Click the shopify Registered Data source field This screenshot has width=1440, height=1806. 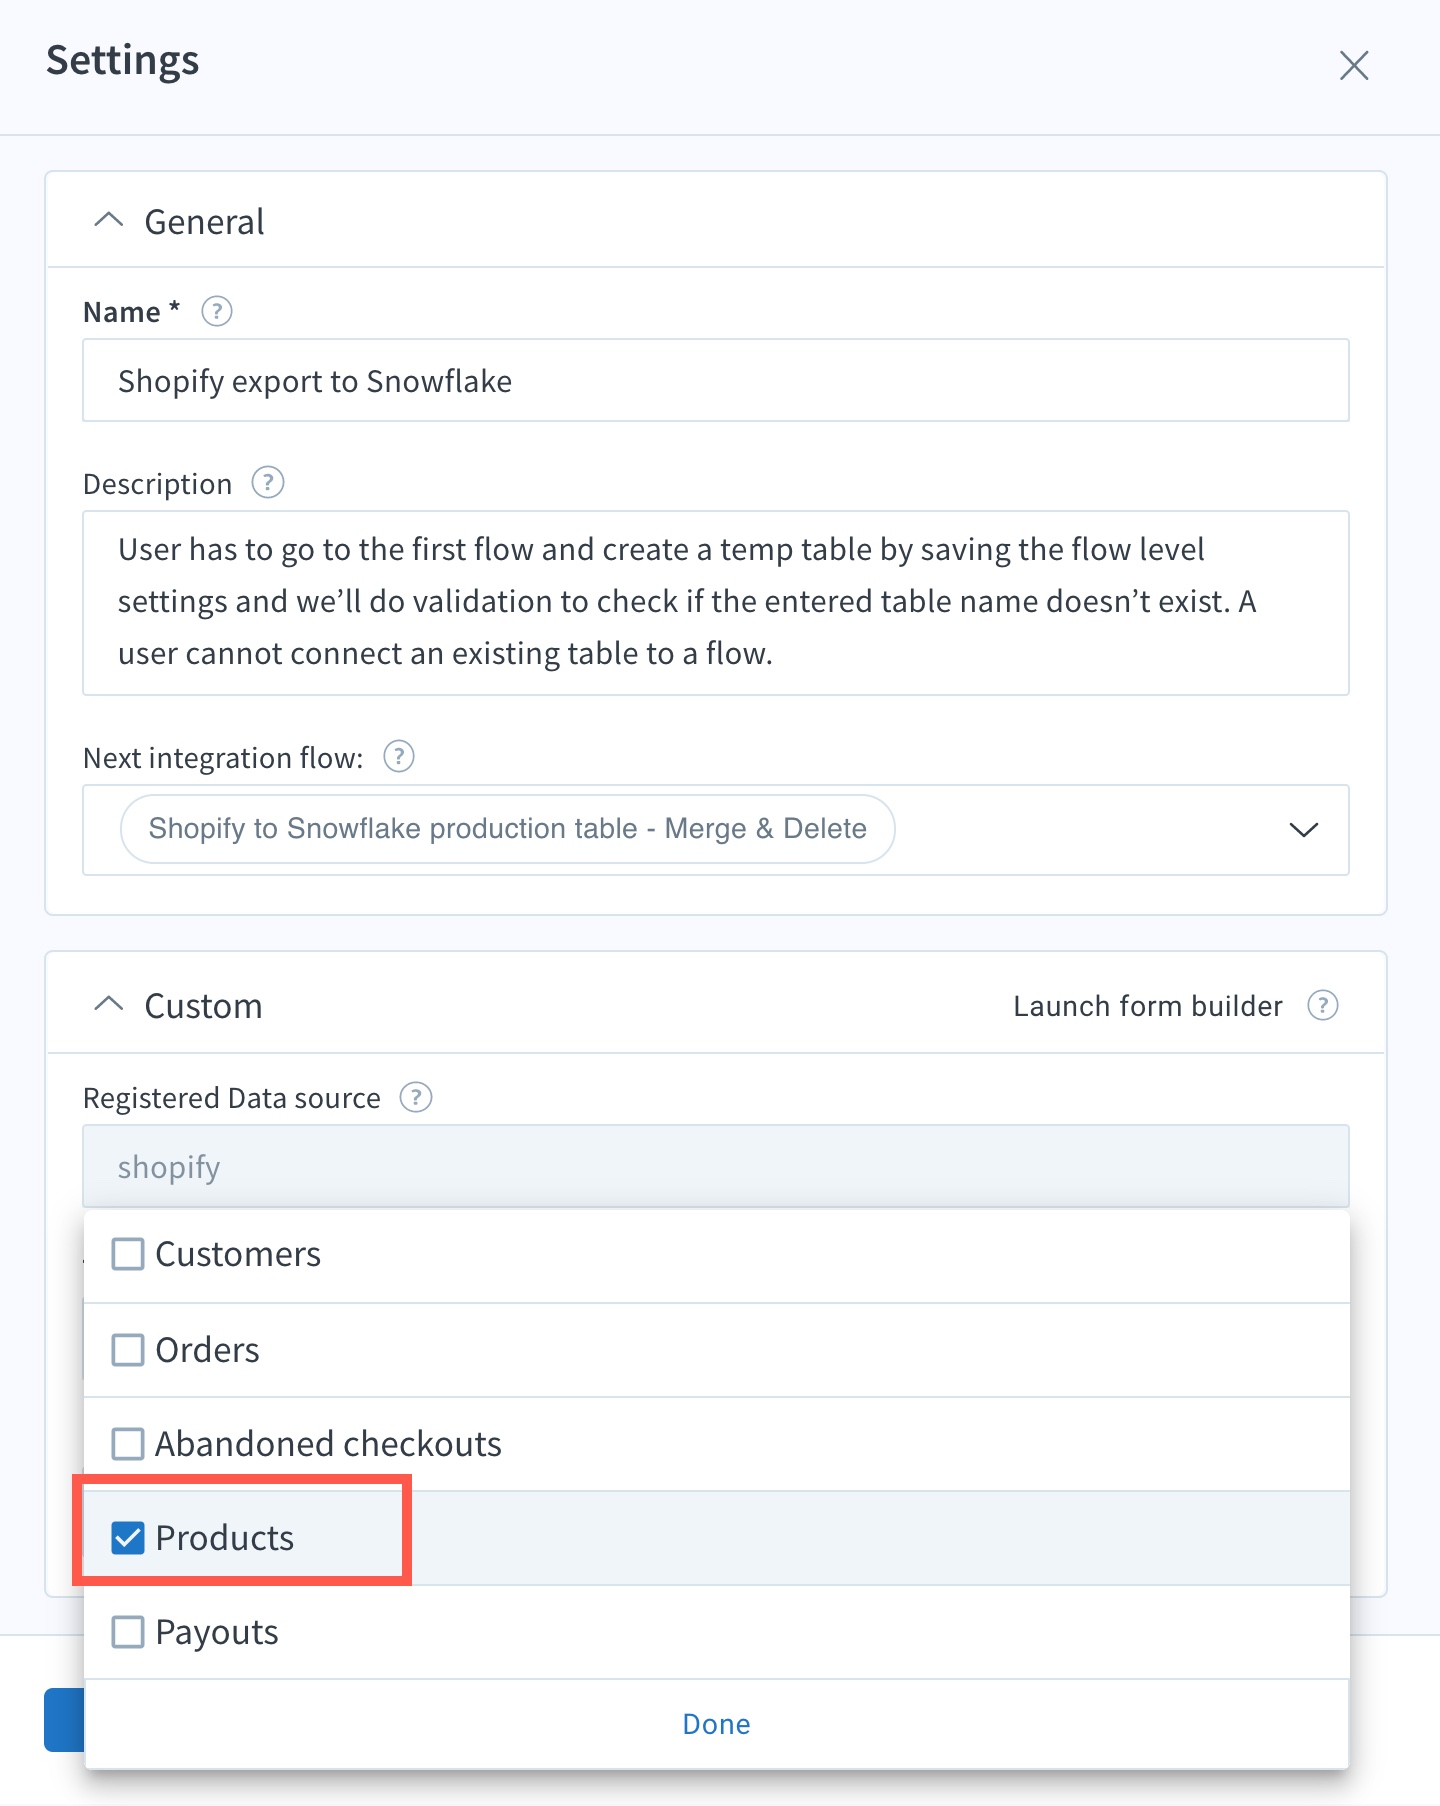[x=716, y=1166]
